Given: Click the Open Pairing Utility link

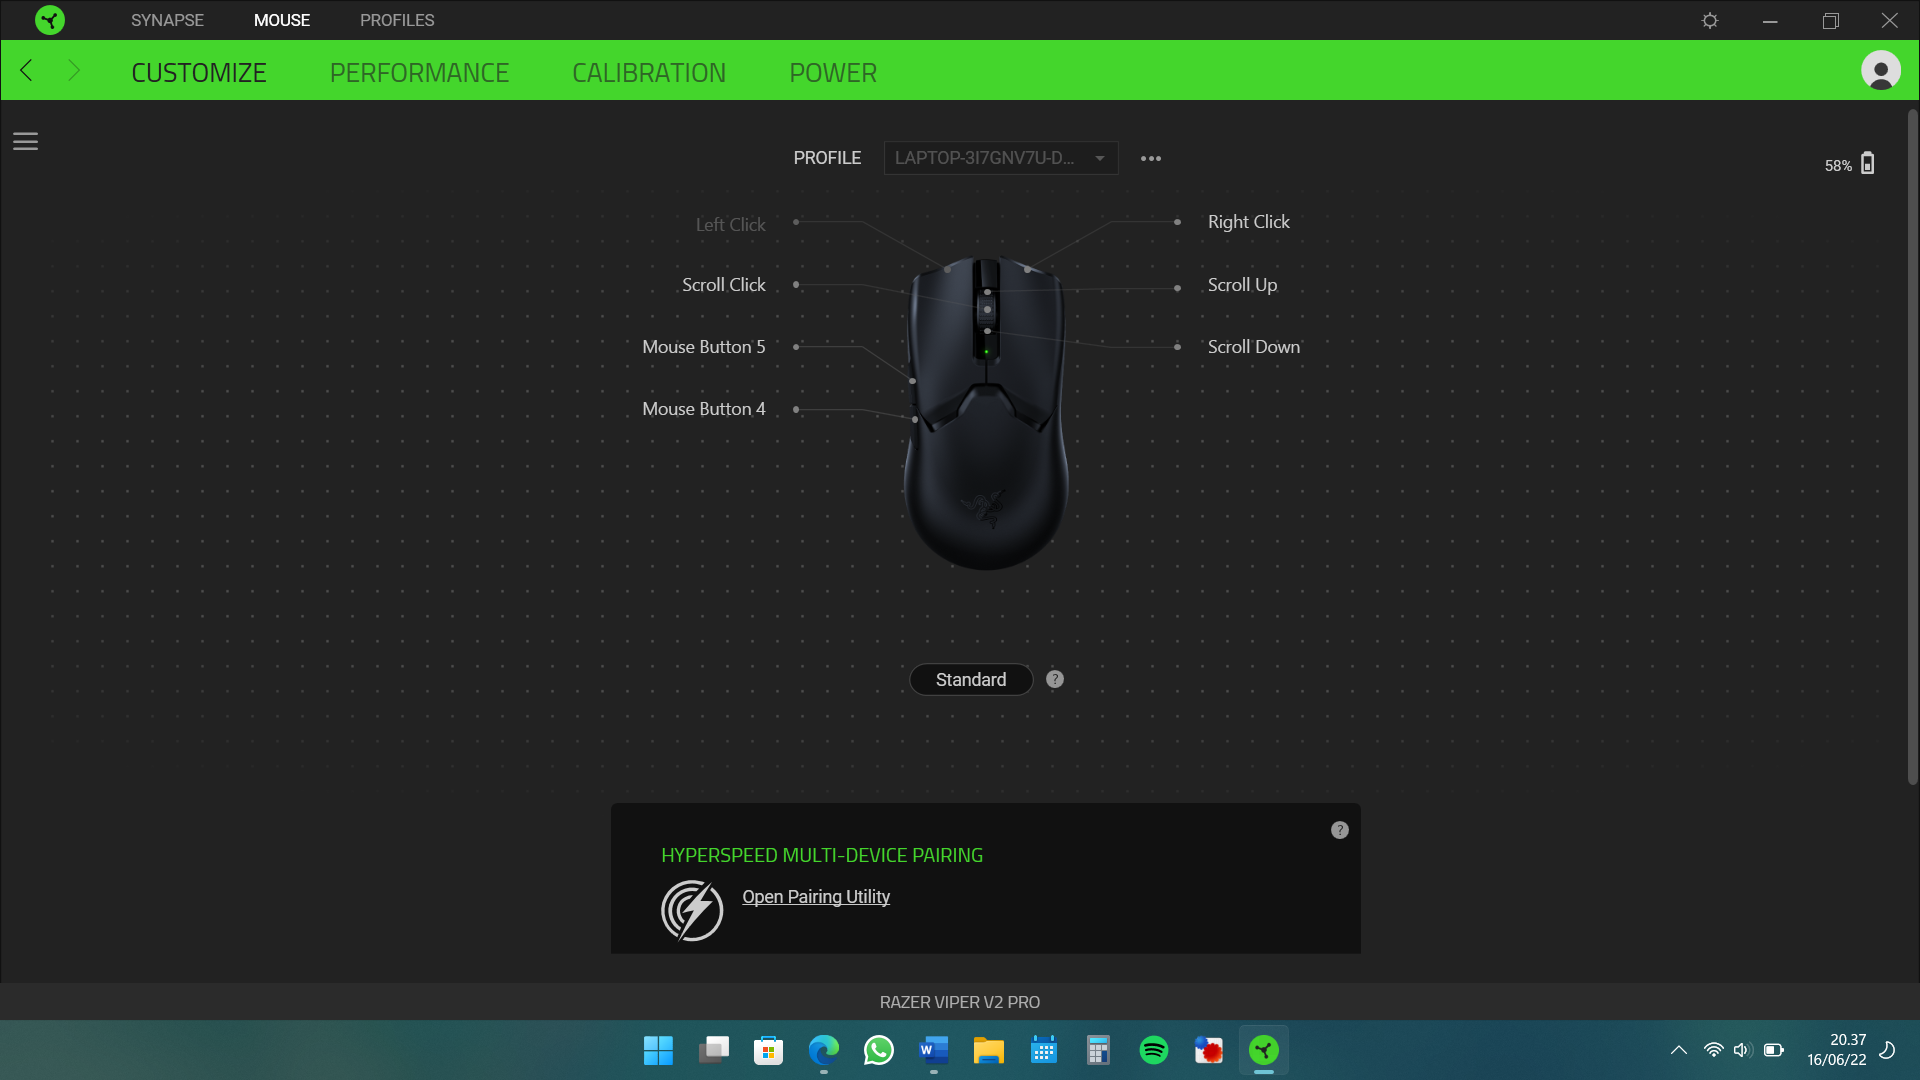Looking at the screenshot, I should (815, 897).
